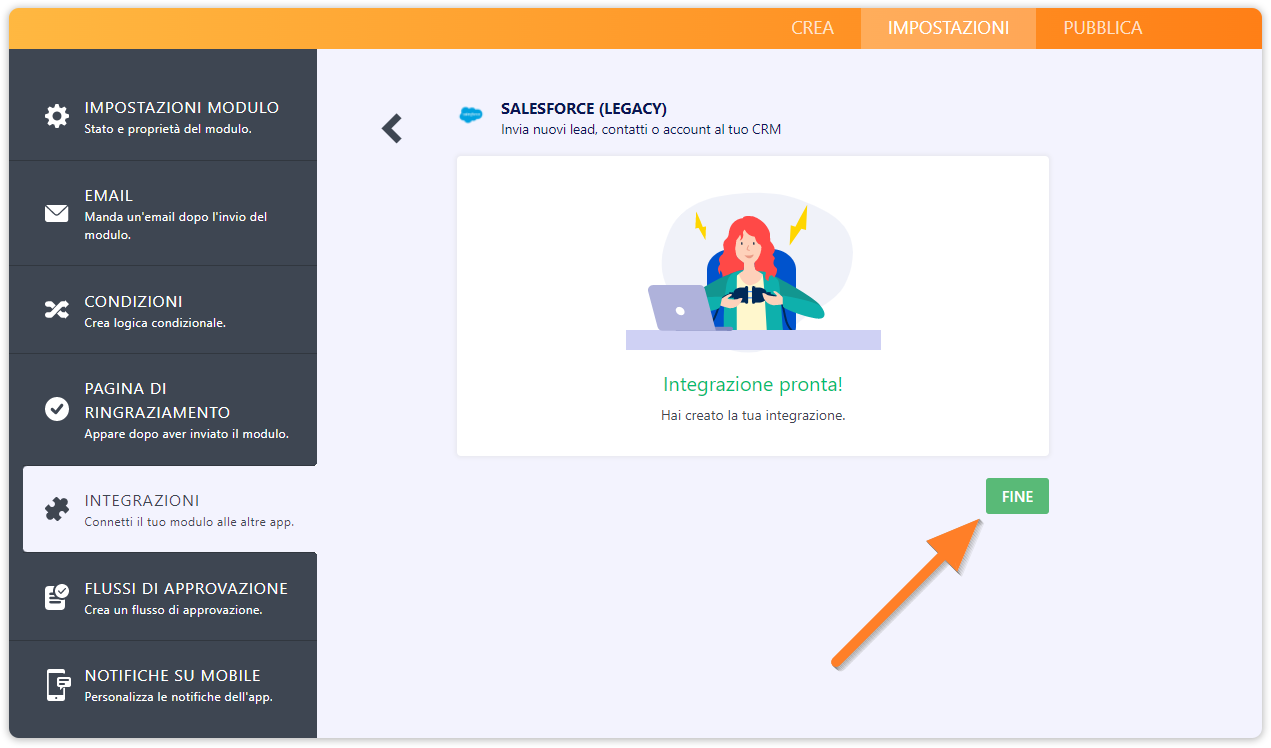Click 'Connetti il tuo modulo alle altre app.'
Screen dimensions: 1271x748
189,522
